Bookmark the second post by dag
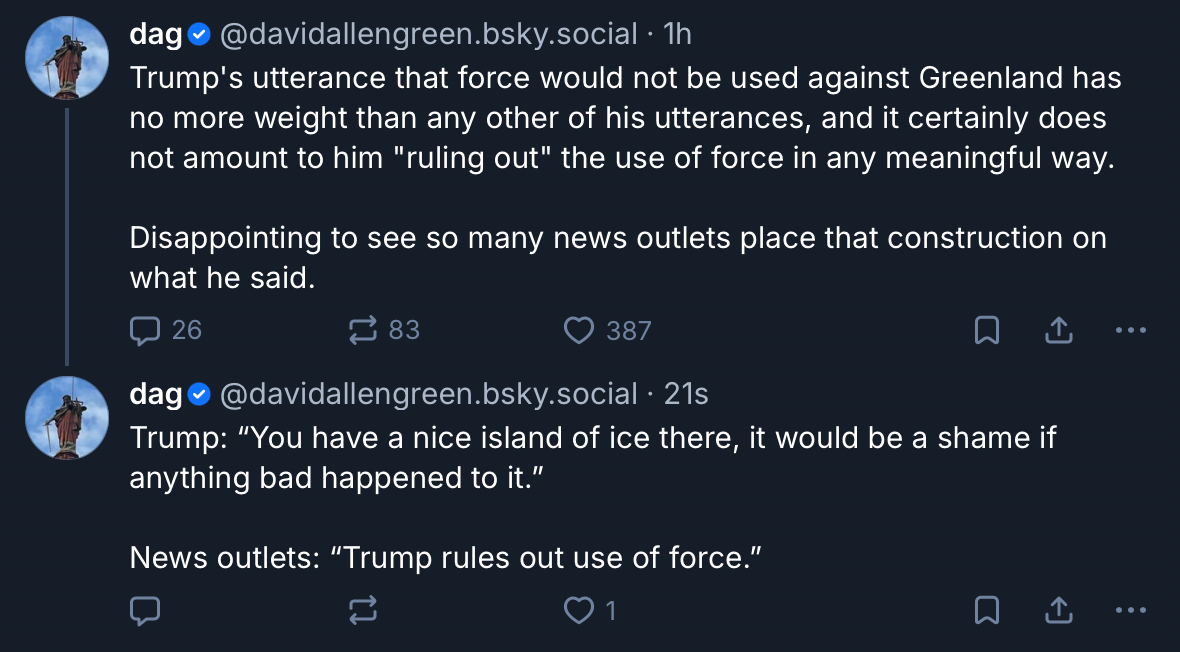 987,610
